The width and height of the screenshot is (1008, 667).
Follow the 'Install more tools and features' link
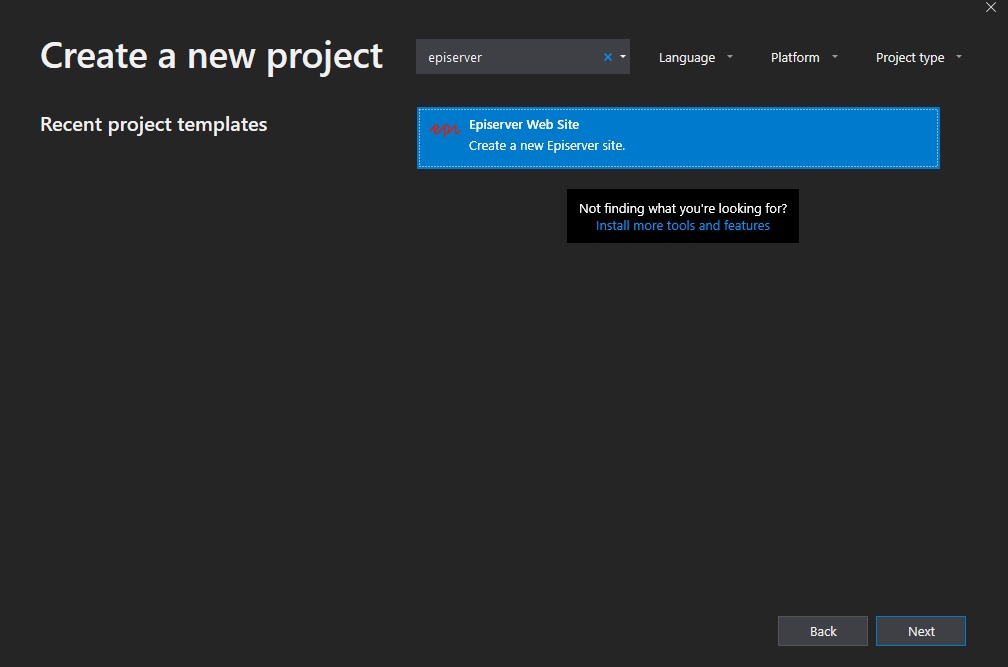(x=683, y=226)
